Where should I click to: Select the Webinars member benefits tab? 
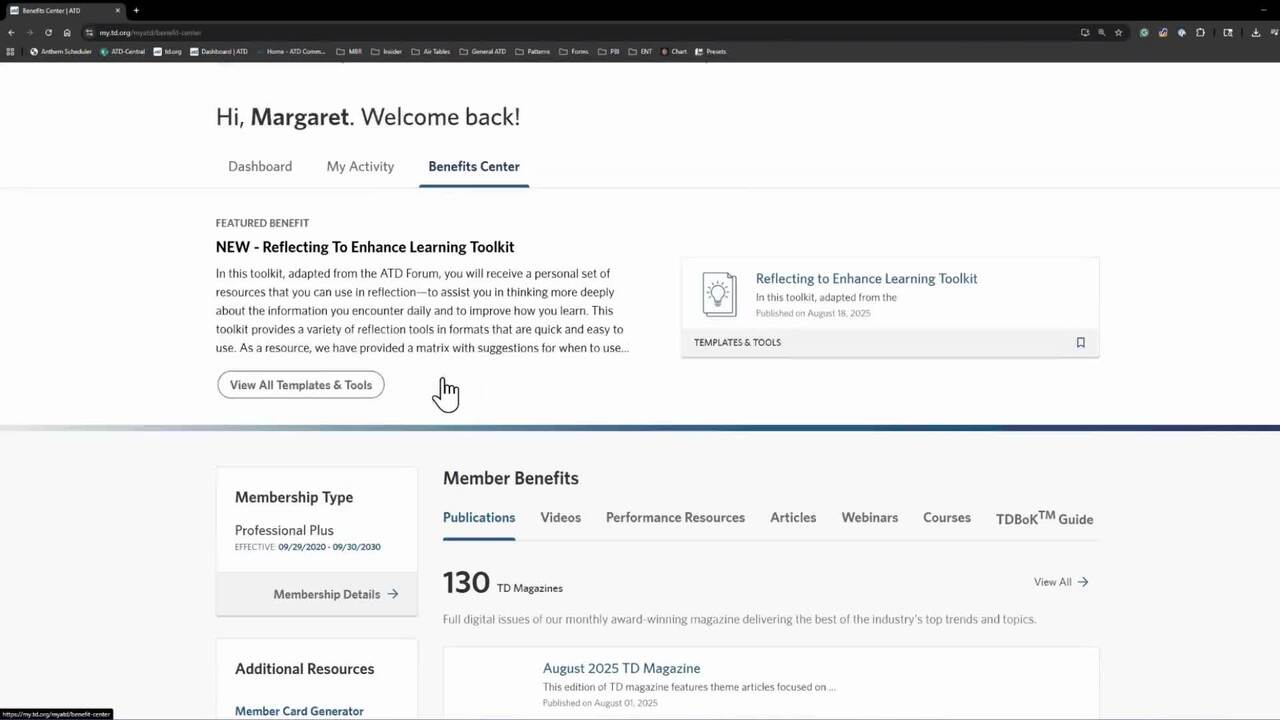(x=870, y=517)
